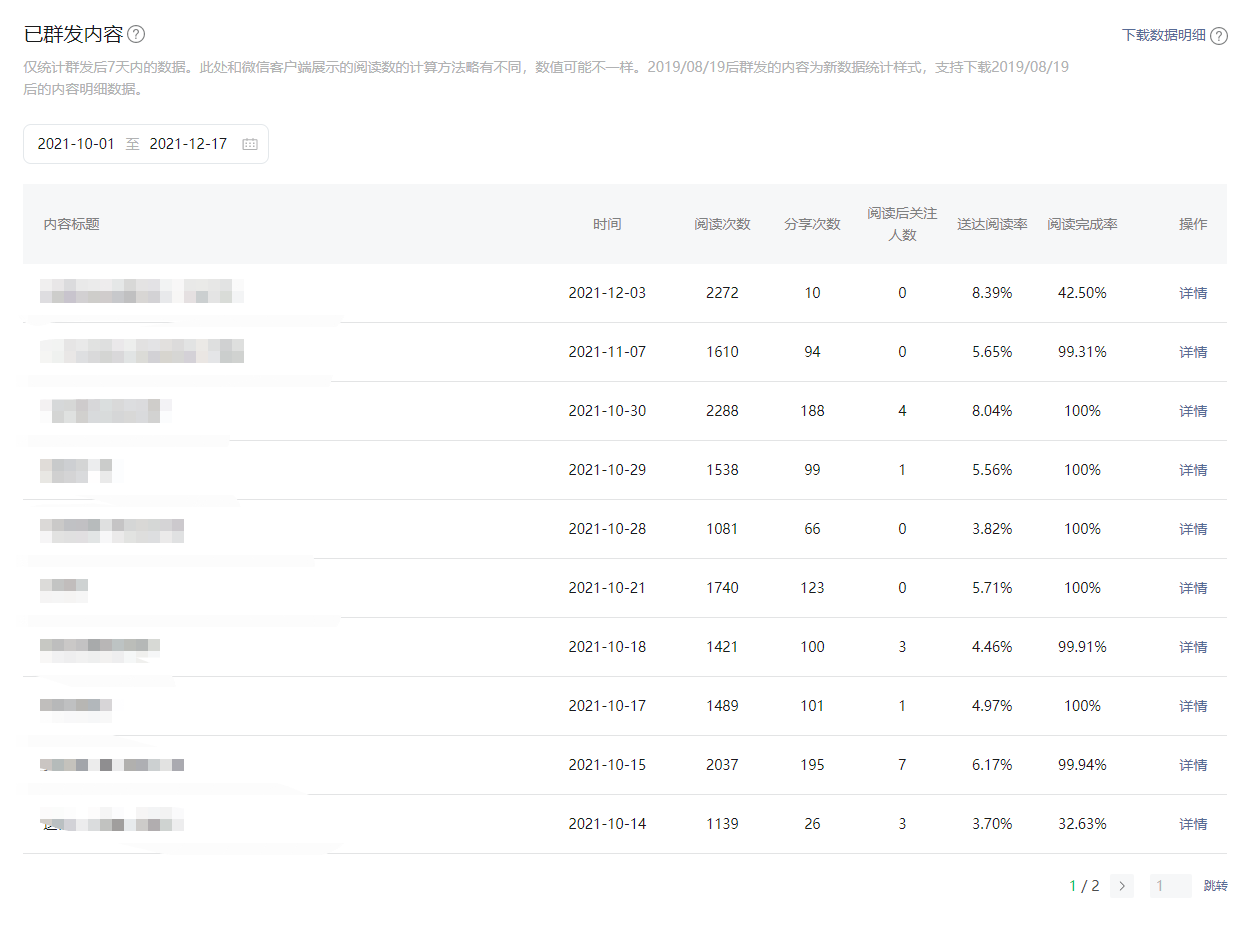View 详情 of the 2021-10-30 row

pos(1193,411)
